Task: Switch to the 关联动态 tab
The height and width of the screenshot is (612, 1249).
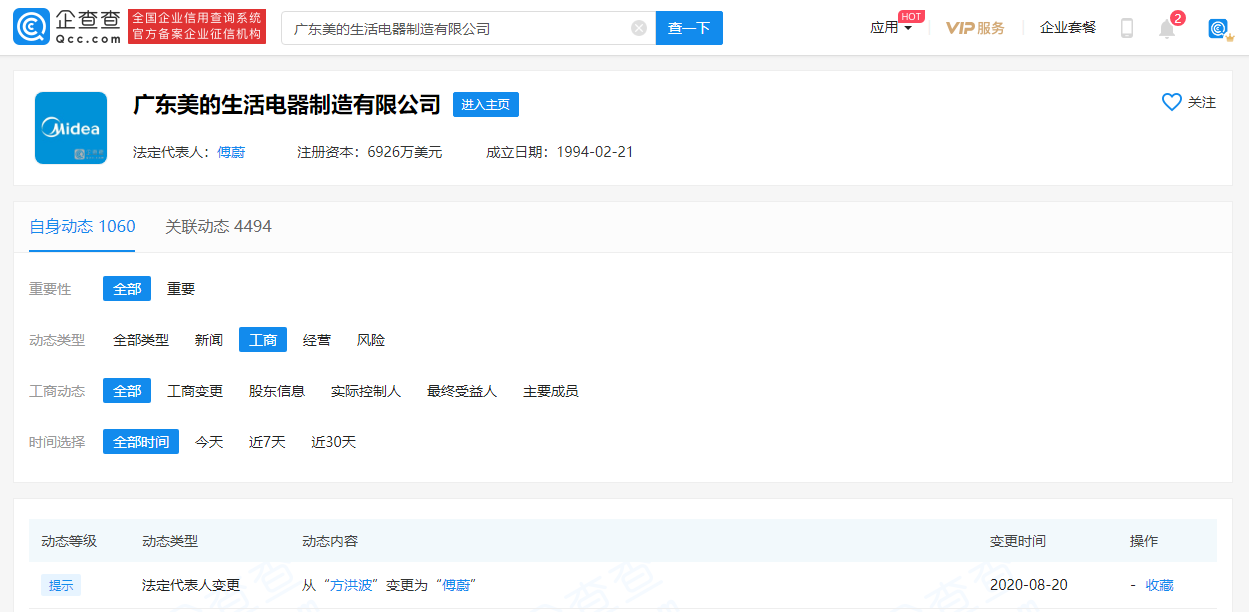Action: (x=218, y=226)
